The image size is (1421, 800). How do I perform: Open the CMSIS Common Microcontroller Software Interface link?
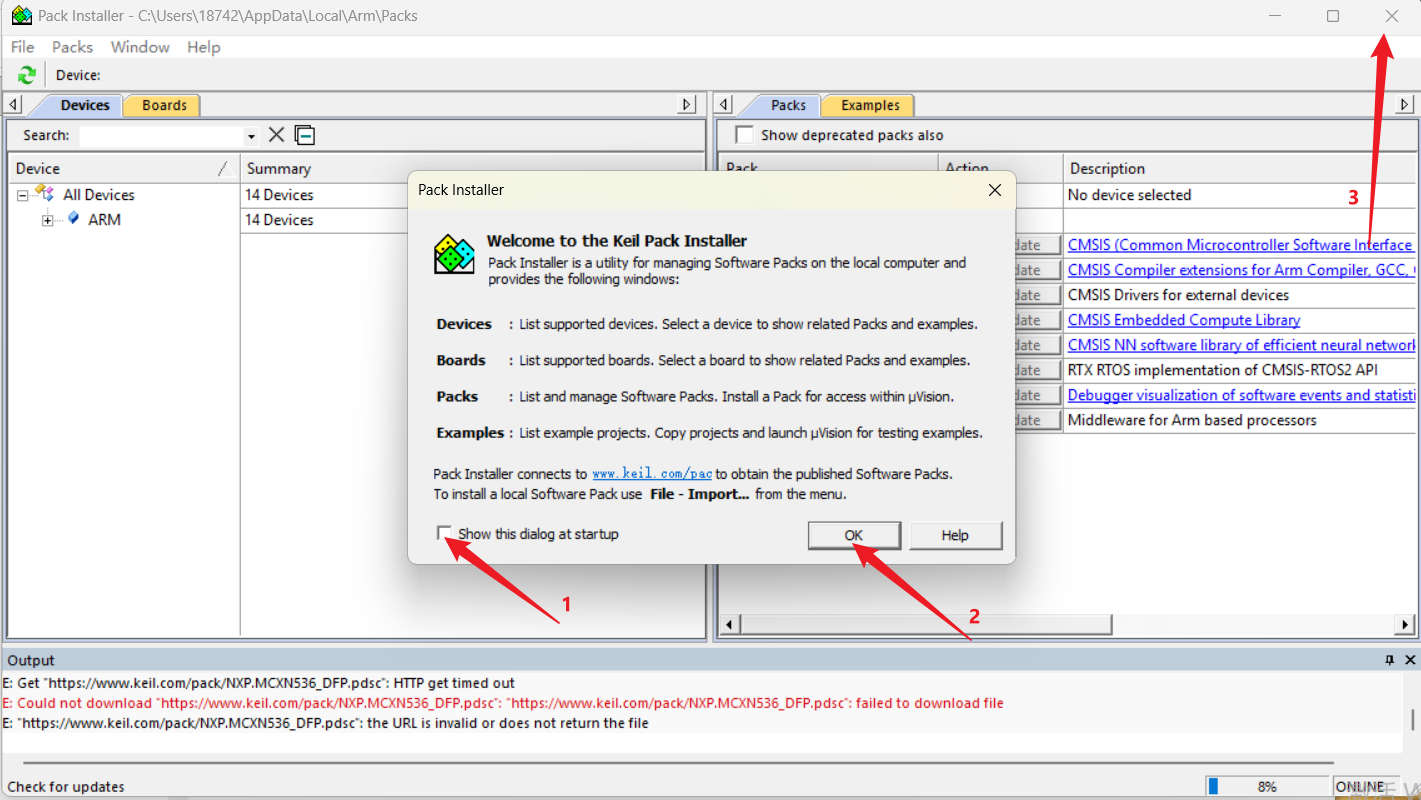pos(1240,245)
